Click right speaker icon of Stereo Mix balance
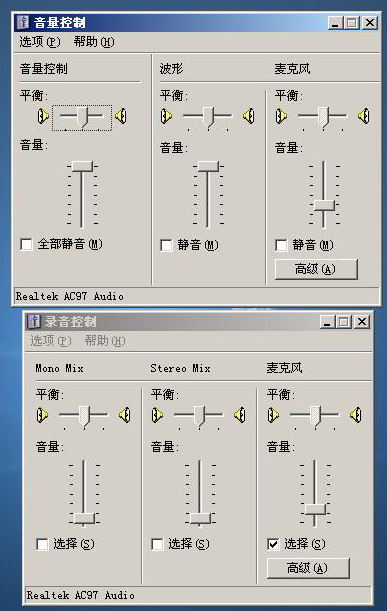This screenshot has height=611, width=387. tap(240, 415)
